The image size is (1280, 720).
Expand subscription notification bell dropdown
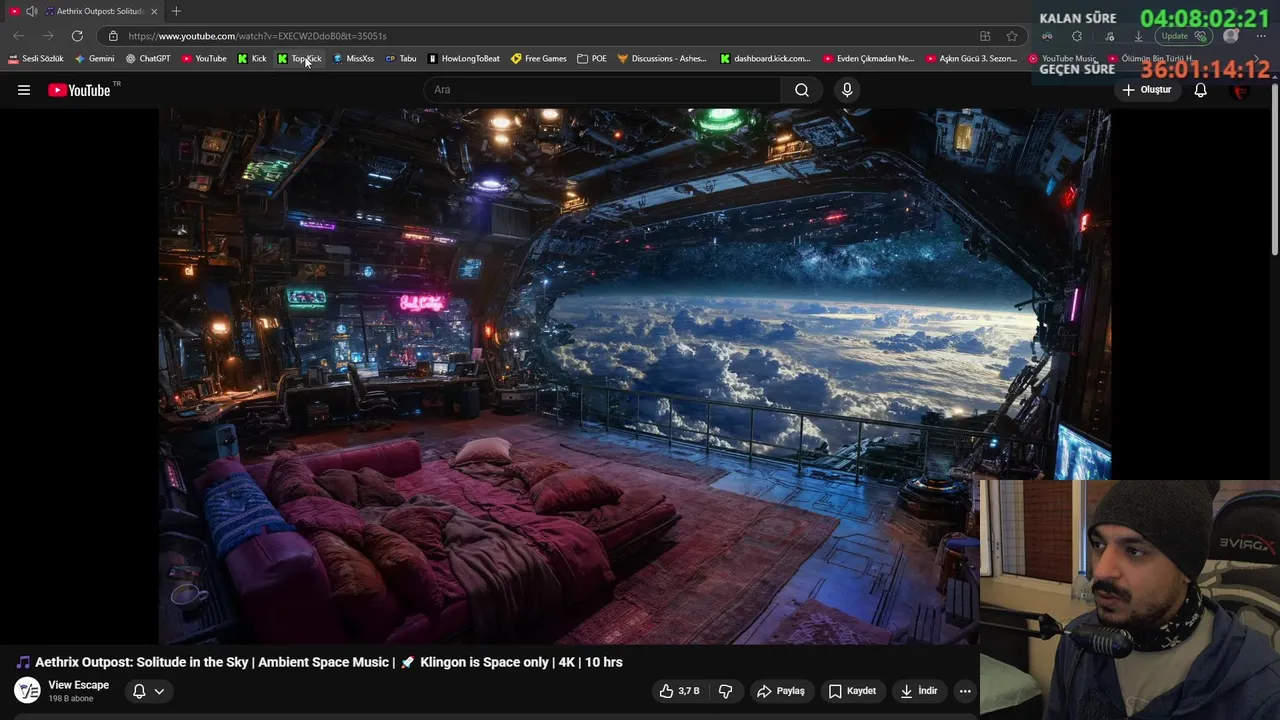click(148, 691)
